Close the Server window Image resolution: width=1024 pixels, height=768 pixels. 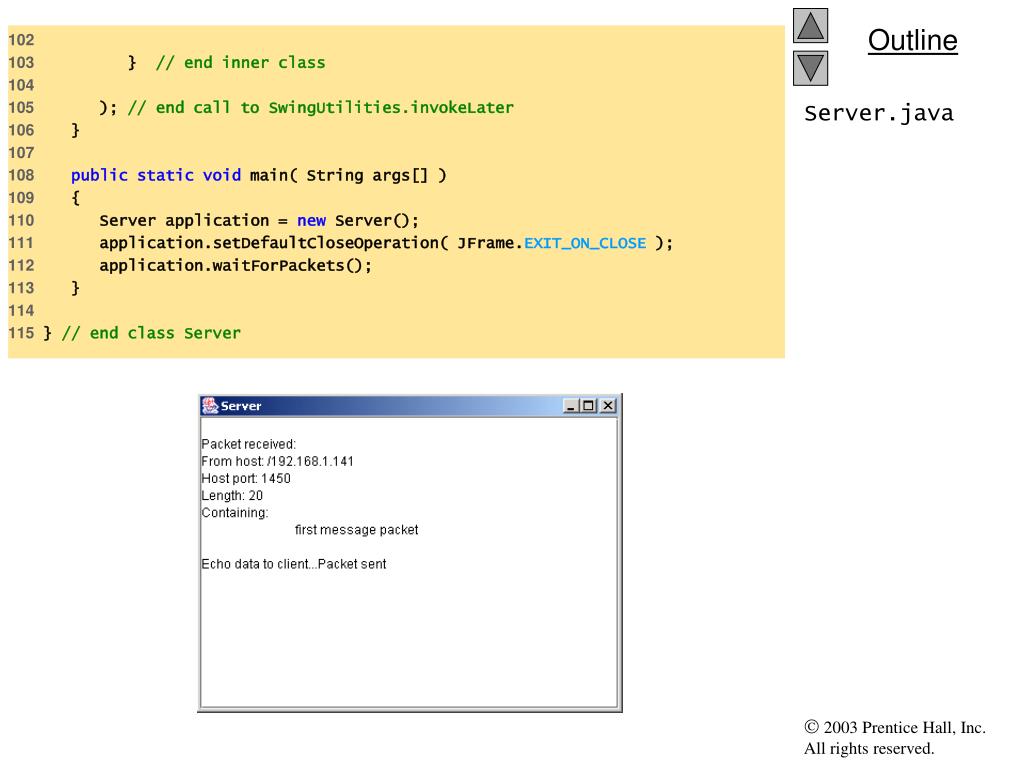coord(608,406)
